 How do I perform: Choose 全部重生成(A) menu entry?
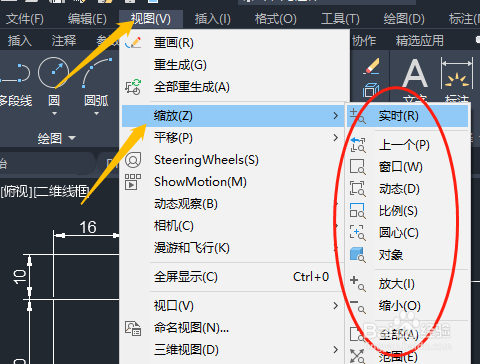click(192, 87)
